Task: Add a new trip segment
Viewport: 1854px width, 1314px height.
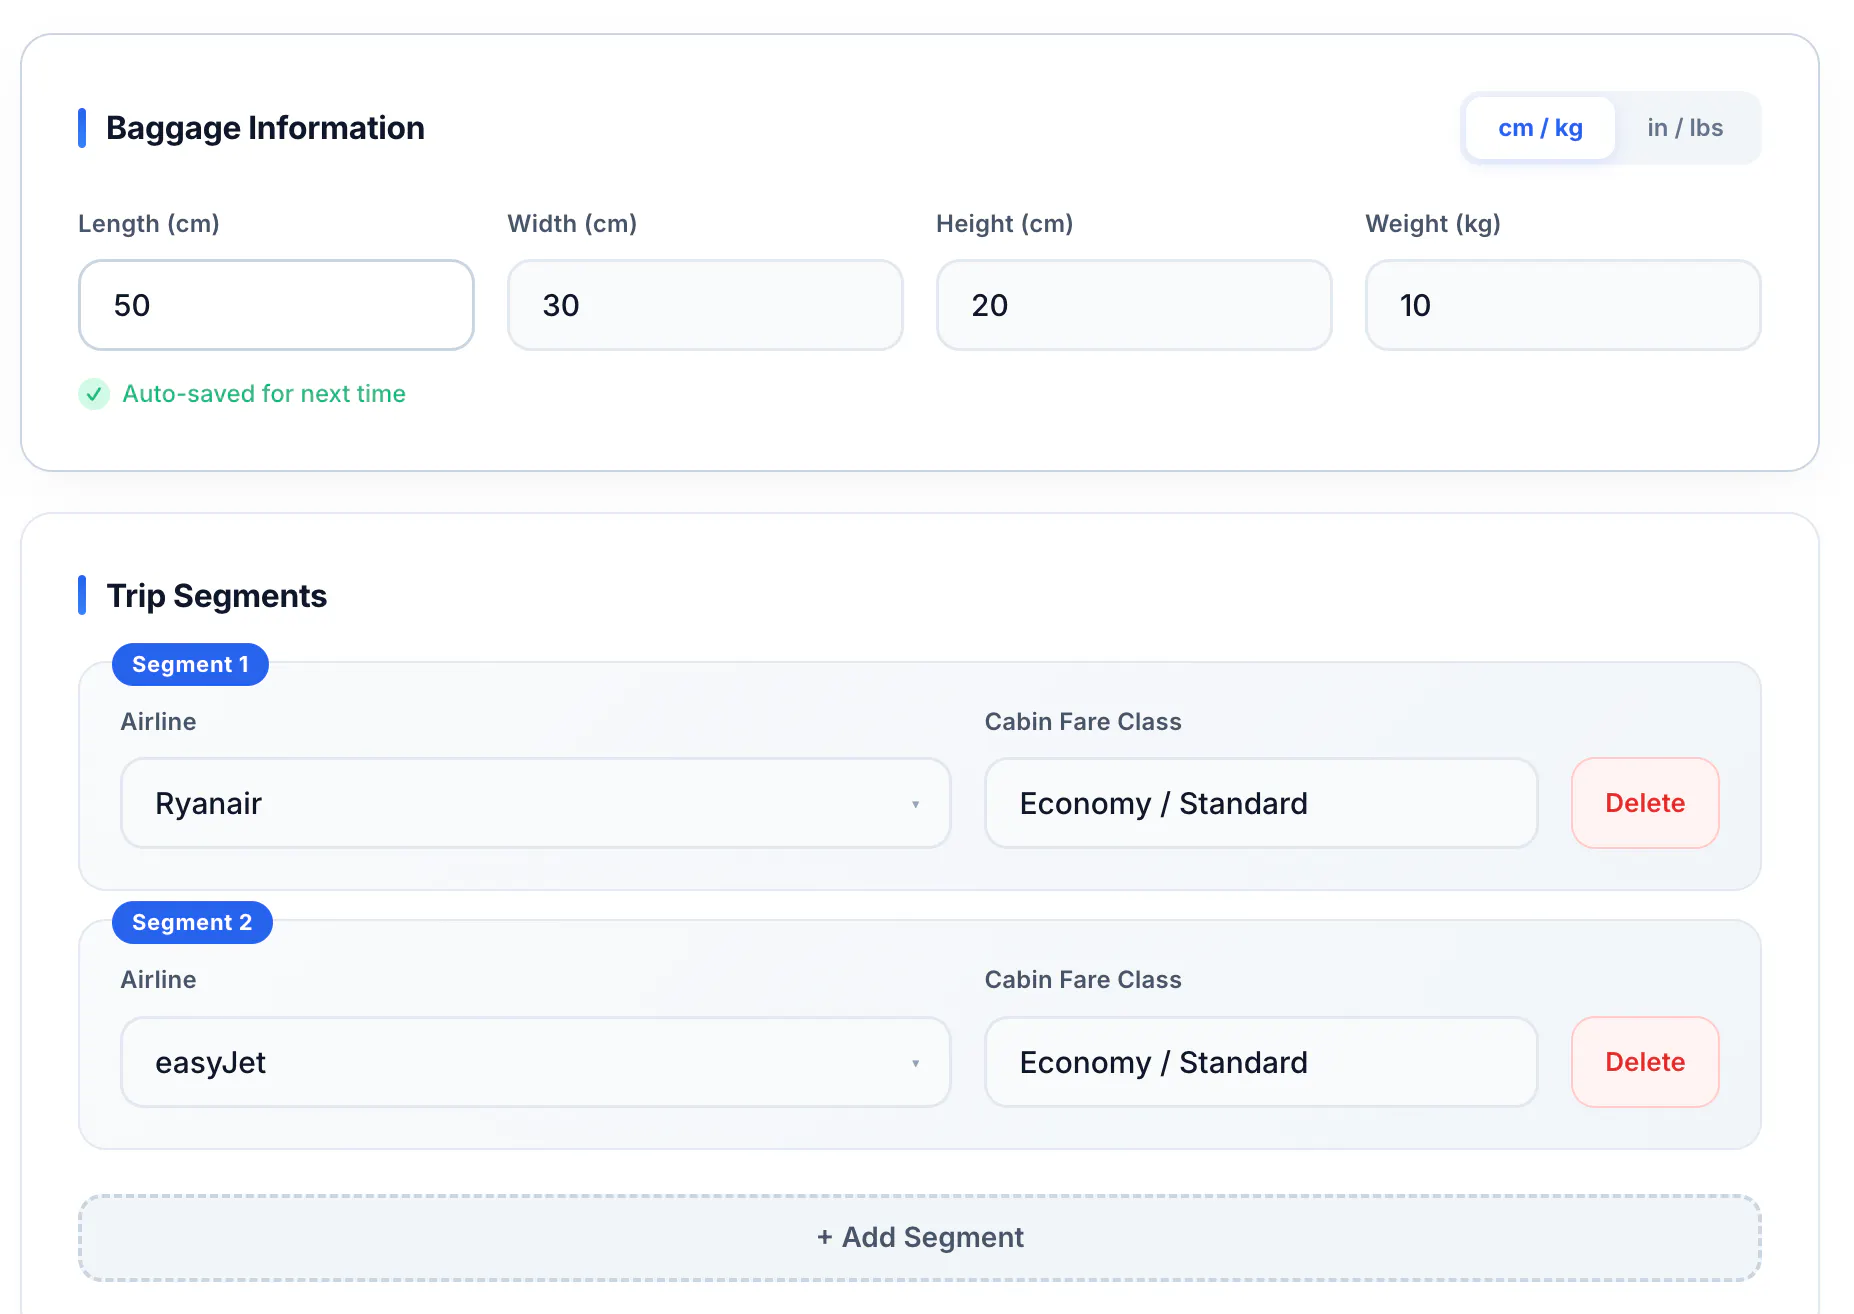Action: (x=920, y=1237)
